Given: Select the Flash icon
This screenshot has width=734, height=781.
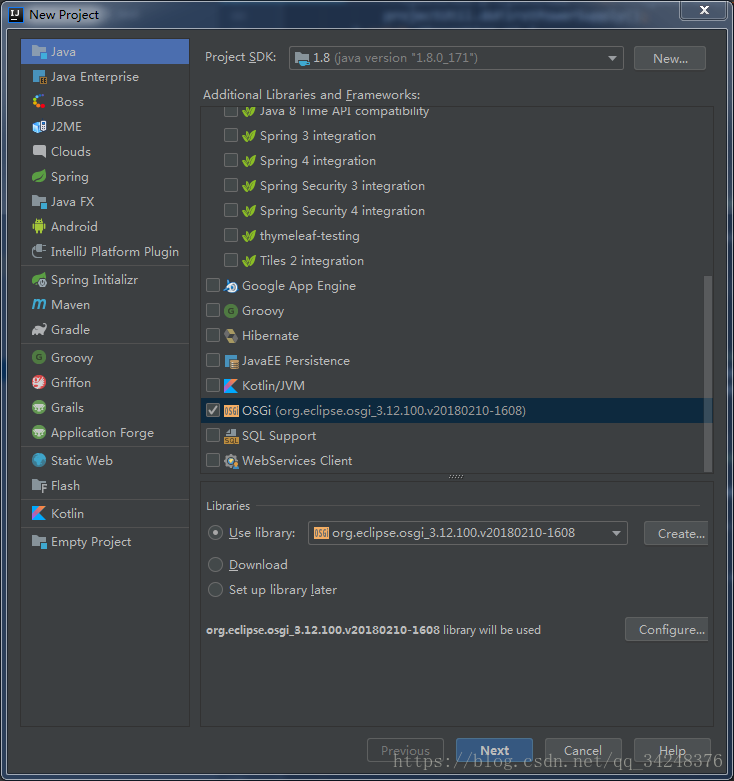Looking at the screenshot, I should click(39, 485).
